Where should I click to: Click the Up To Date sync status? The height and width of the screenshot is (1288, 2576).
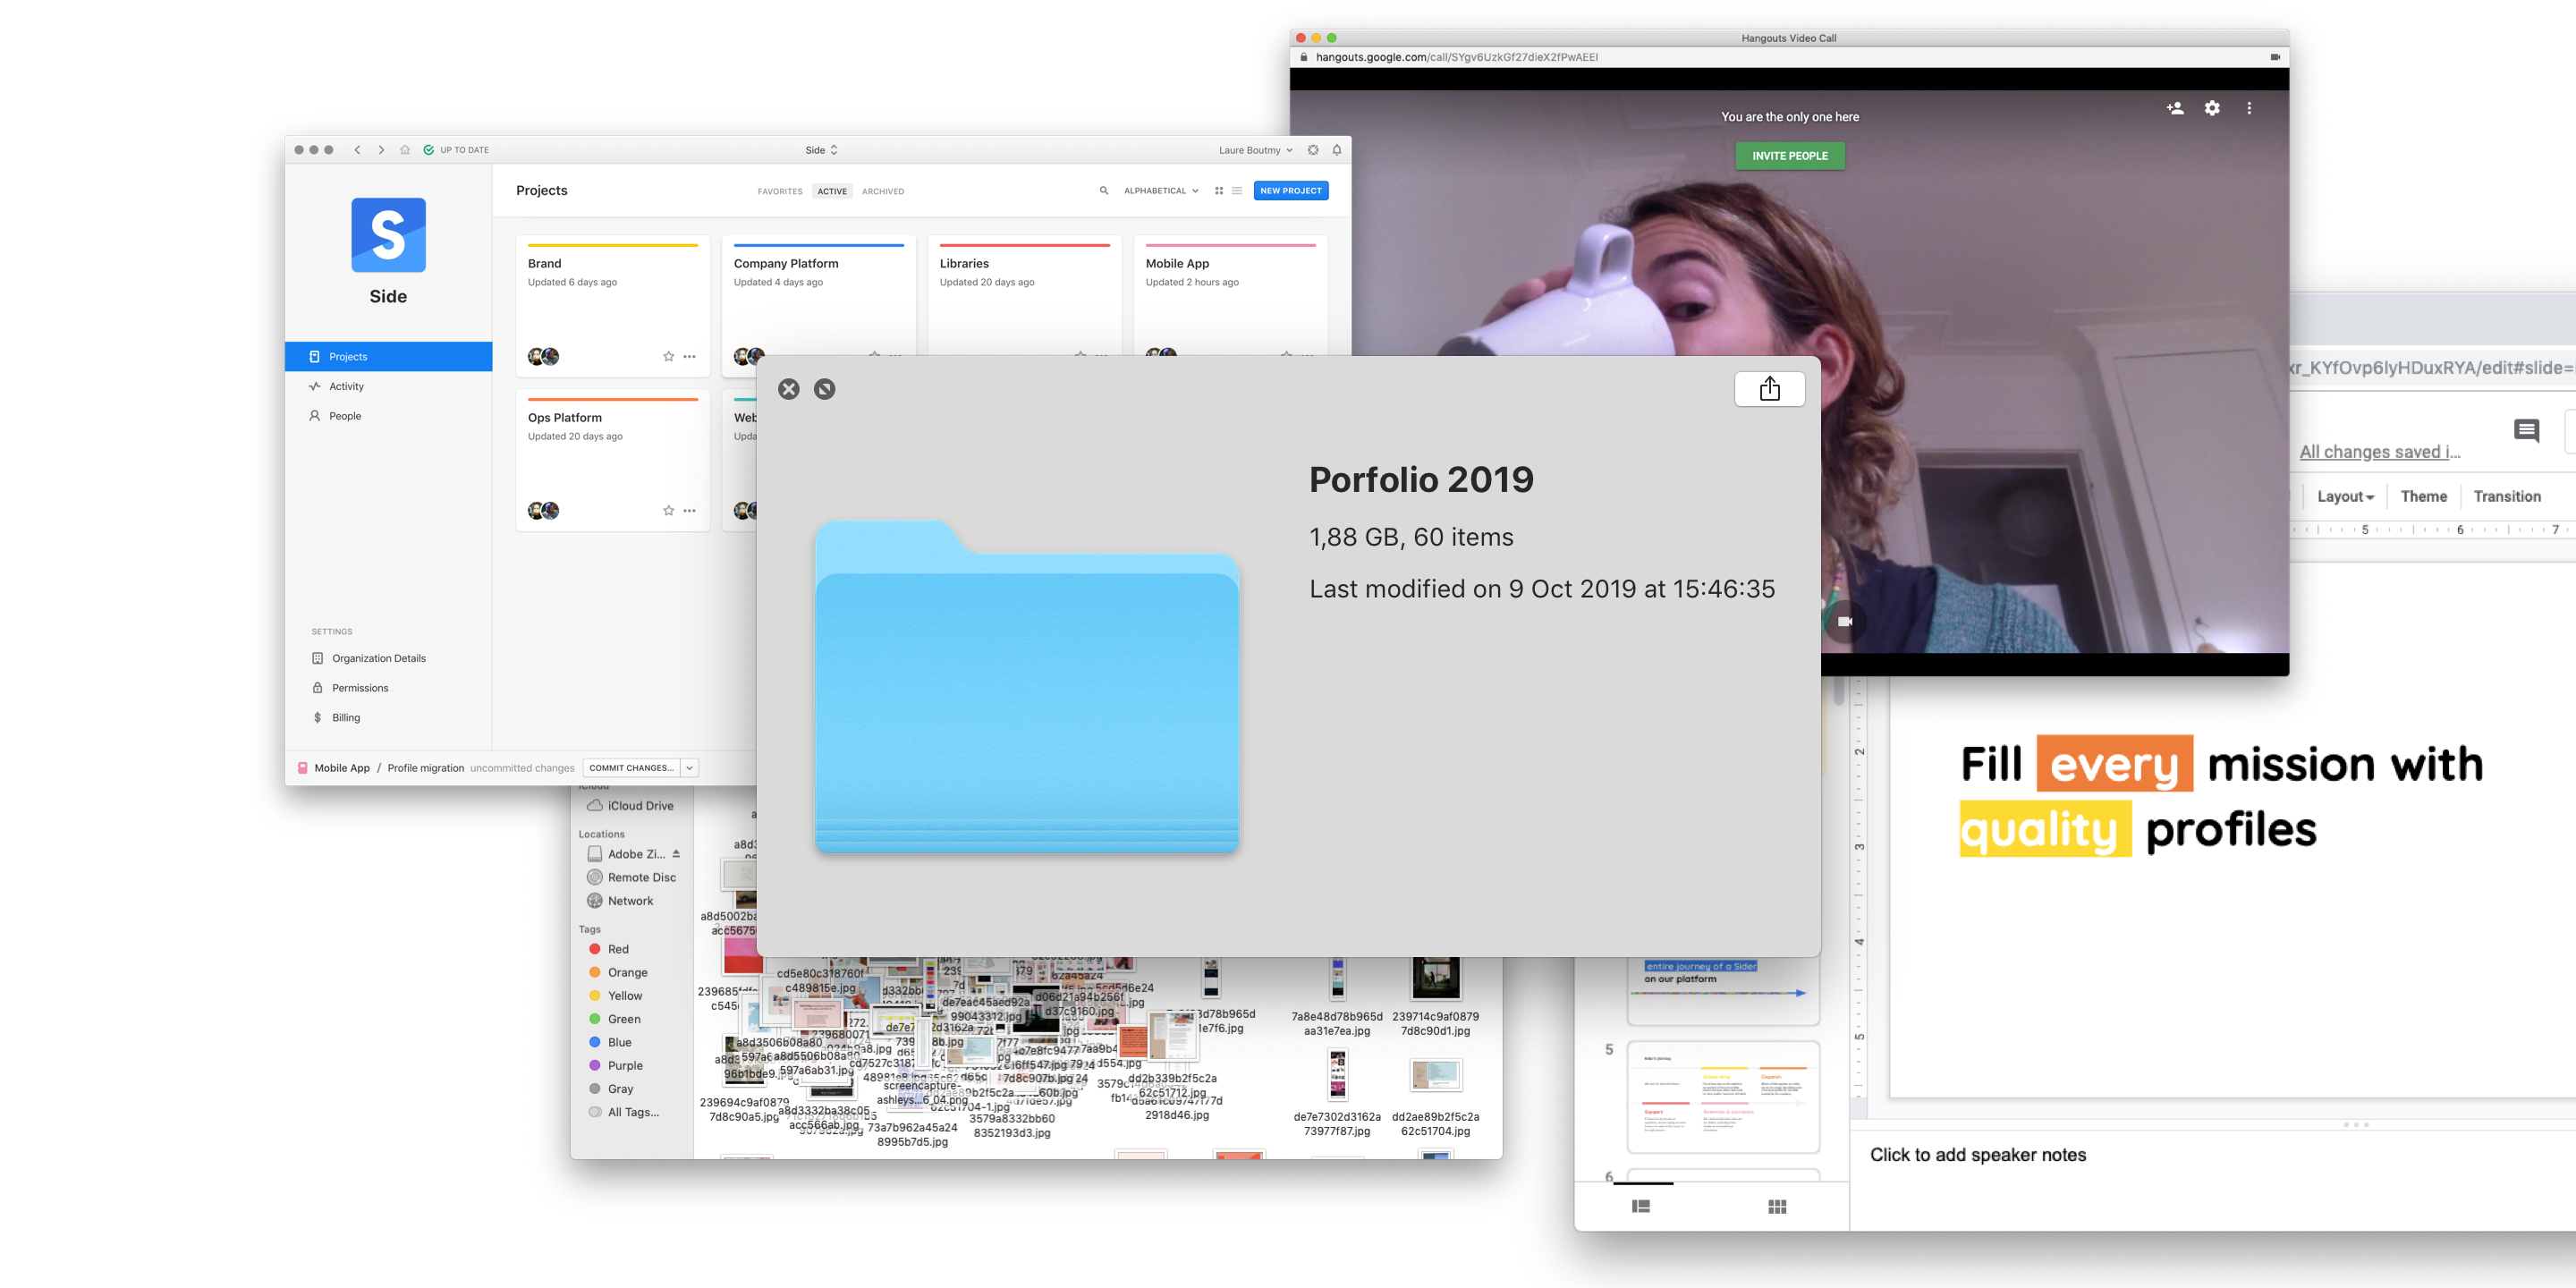click(x=456, y=150)
